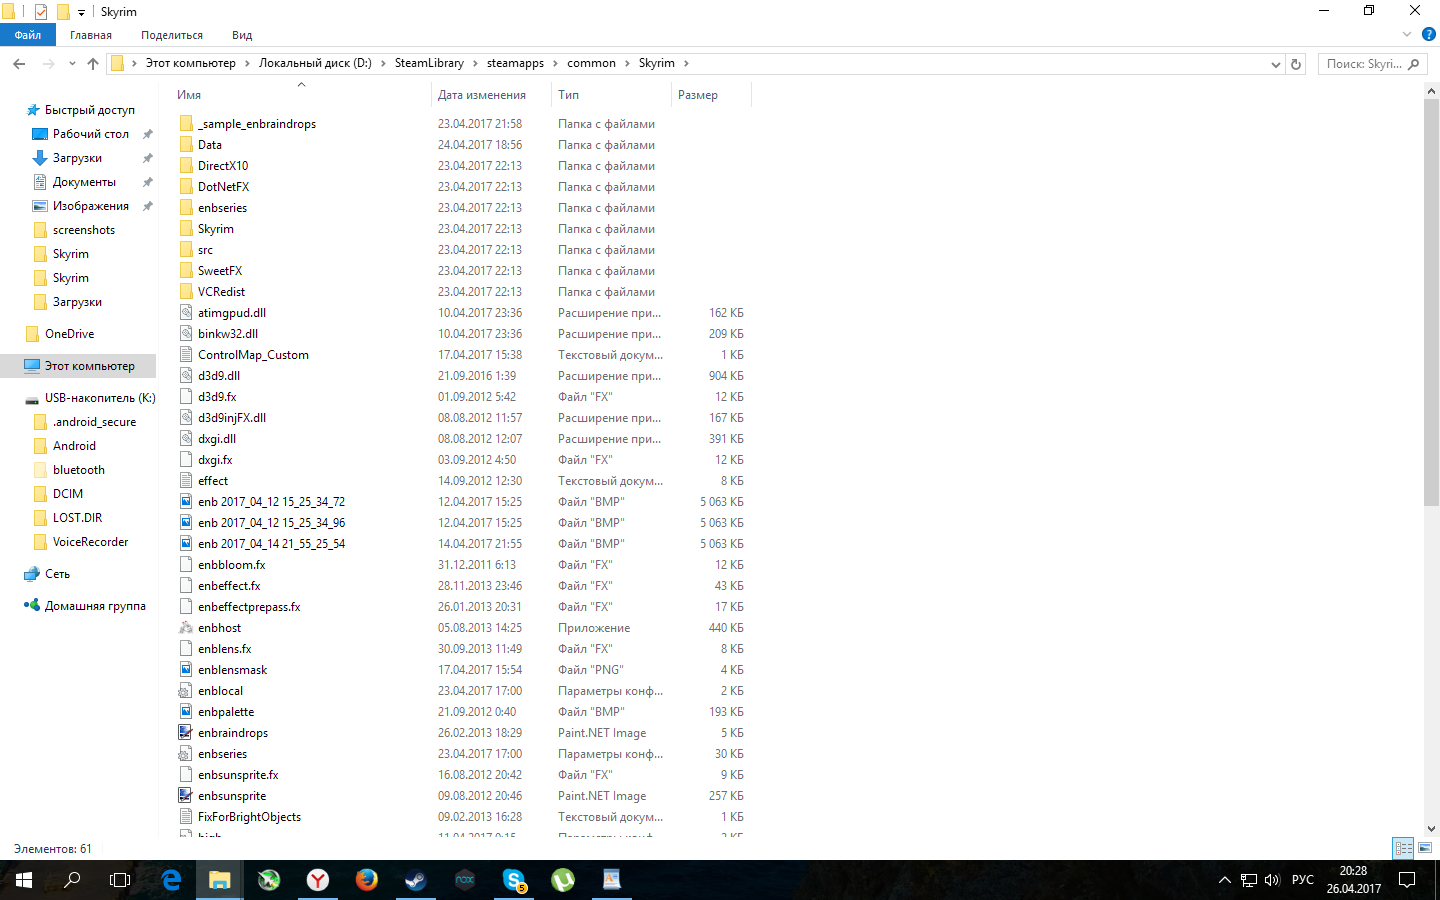
Task: Expand subfolders after common in path
Action: (x=627, y=63)
